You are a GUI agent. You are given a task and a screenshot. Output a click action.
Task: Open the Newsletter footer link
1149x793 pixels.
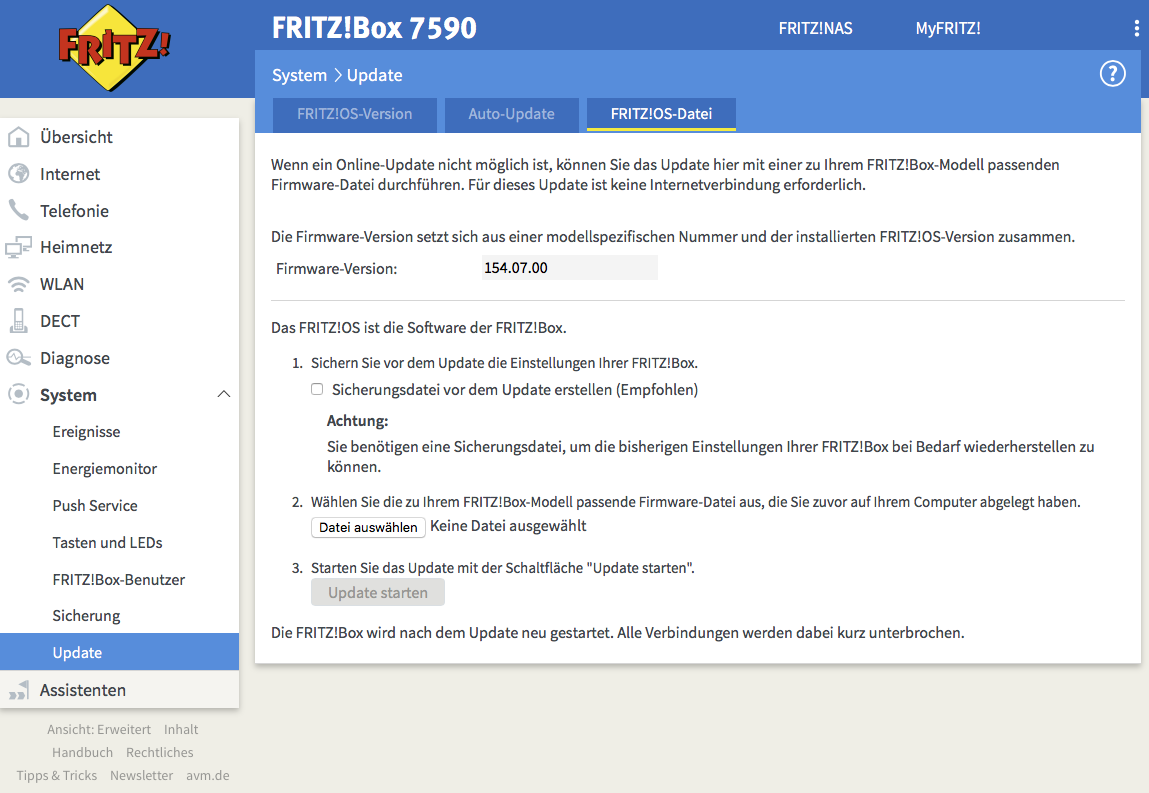click(141, 775)
